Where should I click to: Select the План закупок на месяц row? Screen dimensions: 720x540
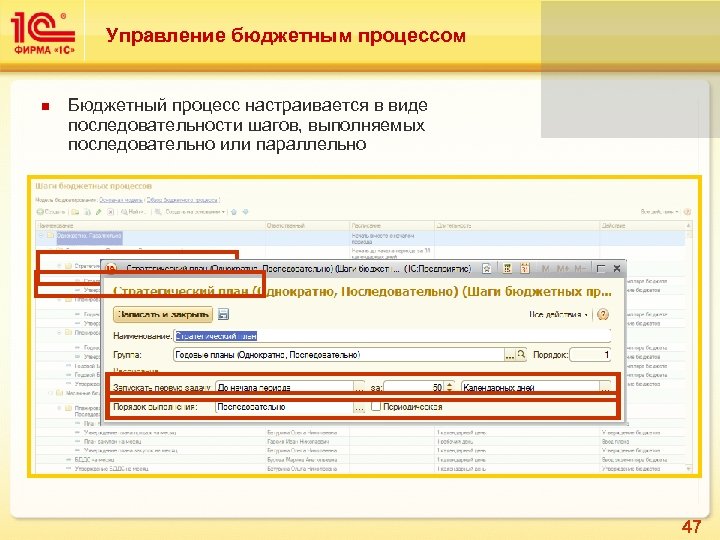pos(360,442)
